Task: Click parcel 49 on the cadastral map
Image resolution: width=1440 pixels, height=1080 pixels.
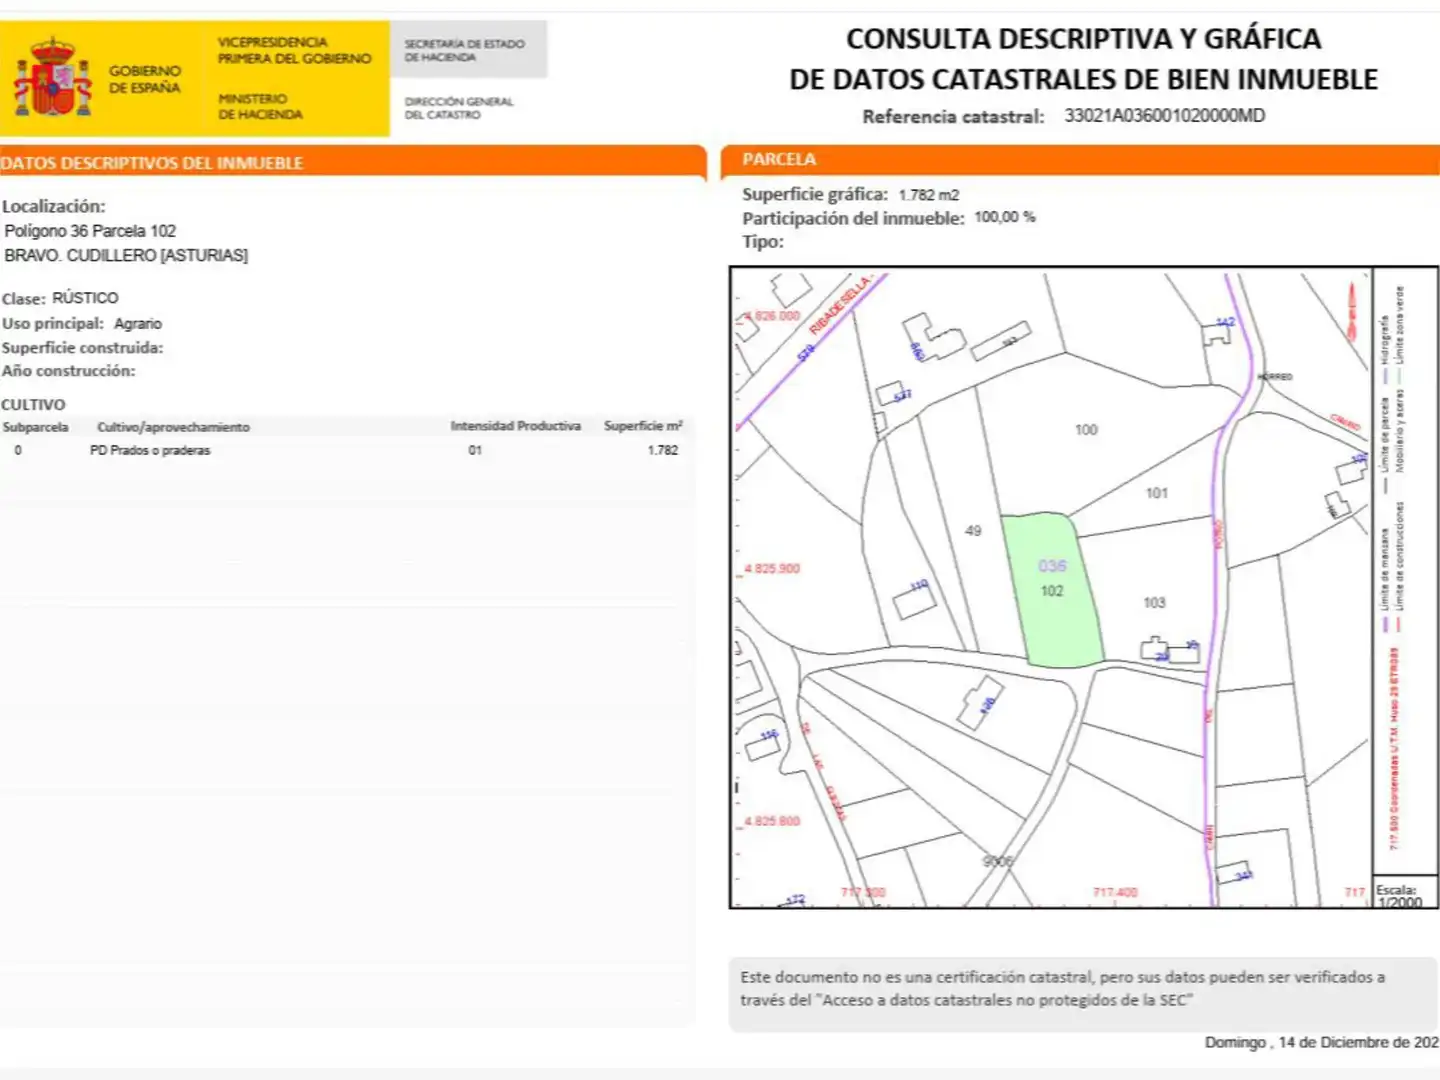Action: [x=973, y=531]
